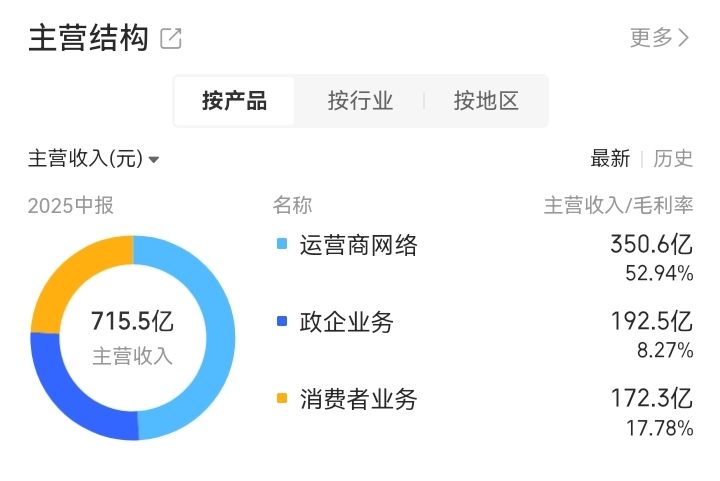Click the 715.5亿 donut chart center

[132, 336]
